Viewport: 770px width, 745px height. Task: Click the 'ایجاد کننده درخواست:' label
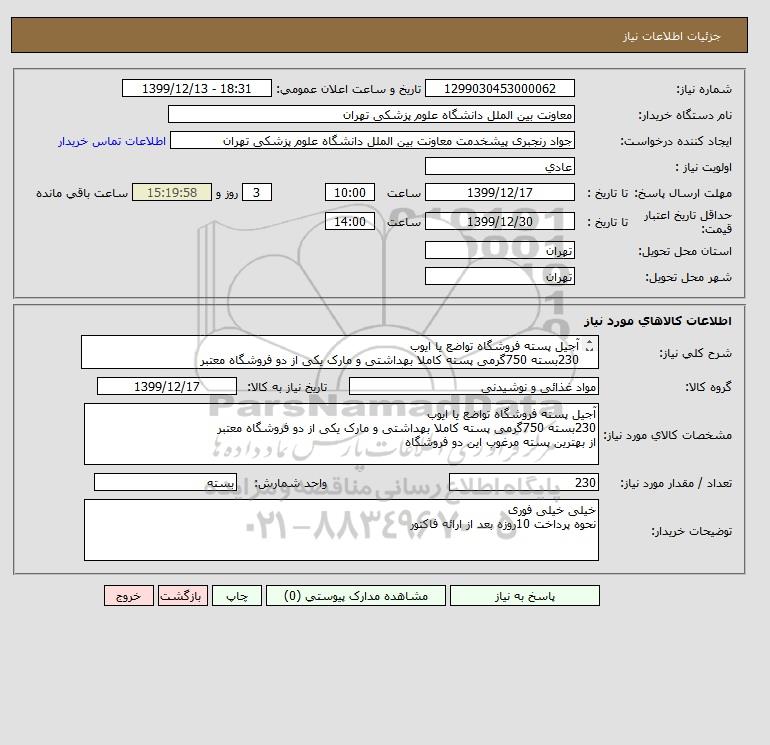(x=676, y=141)
